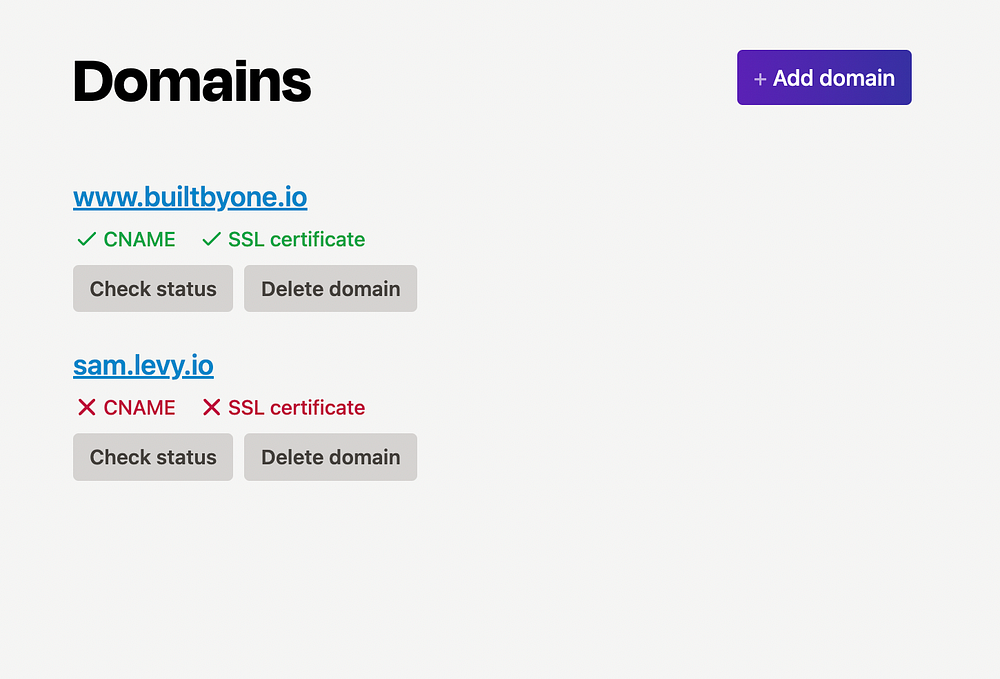
Task: Select the red SSL certificate status label
Action: (x=296, y=408)
